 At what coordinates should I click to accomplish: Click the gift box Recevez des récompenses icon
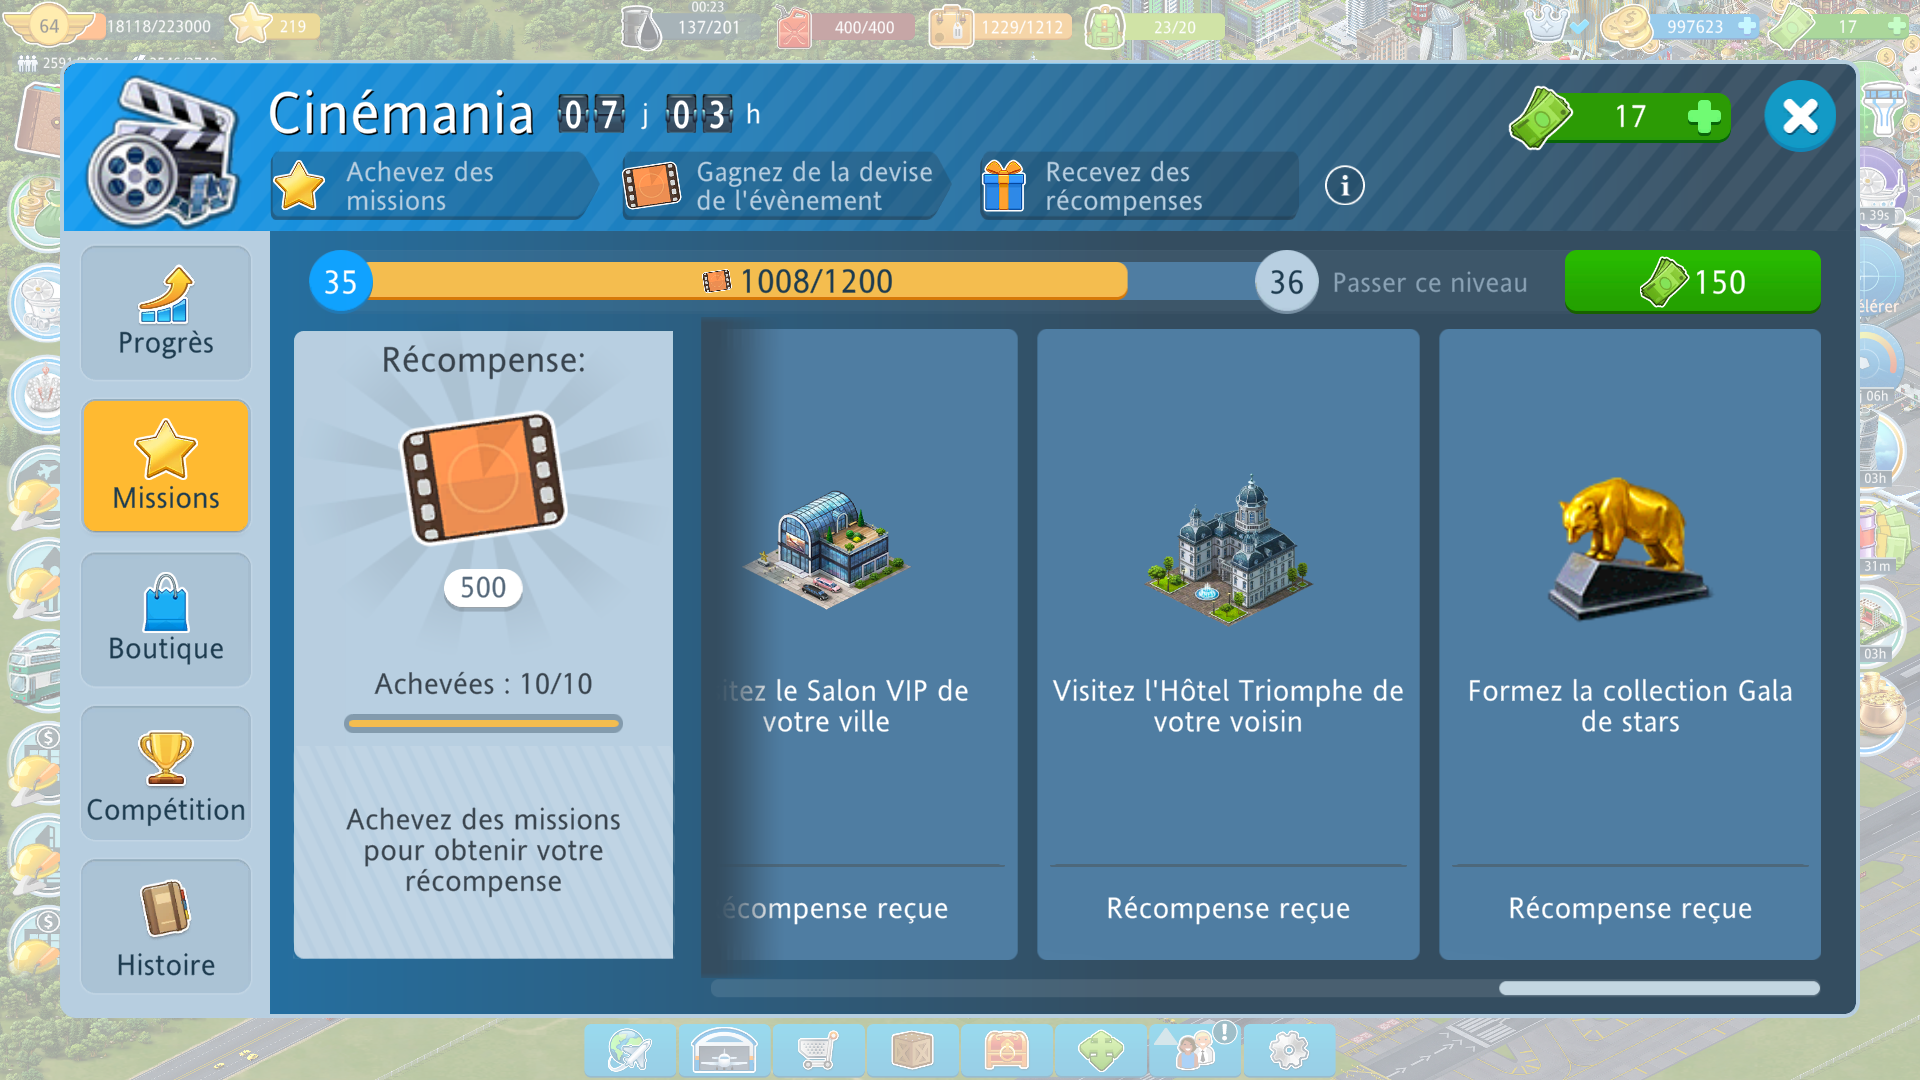point(1003,185)
